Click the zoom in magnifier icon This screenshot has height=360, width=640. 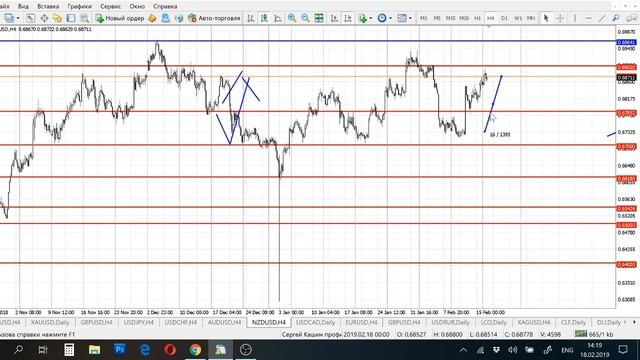point(292,18)
